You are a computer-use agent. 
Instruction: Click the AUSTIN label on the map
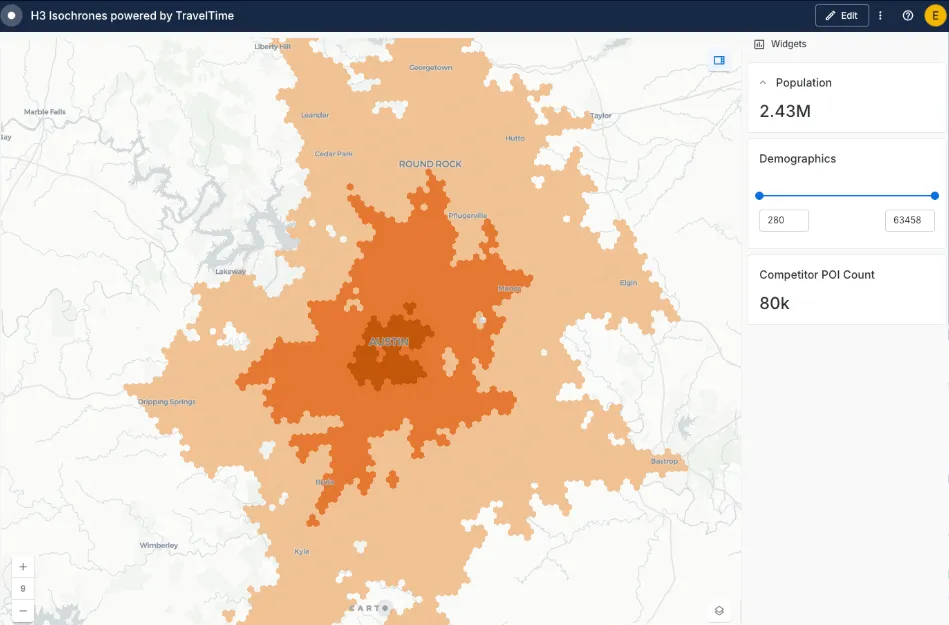pyautogui.click(x=388, y=342)
